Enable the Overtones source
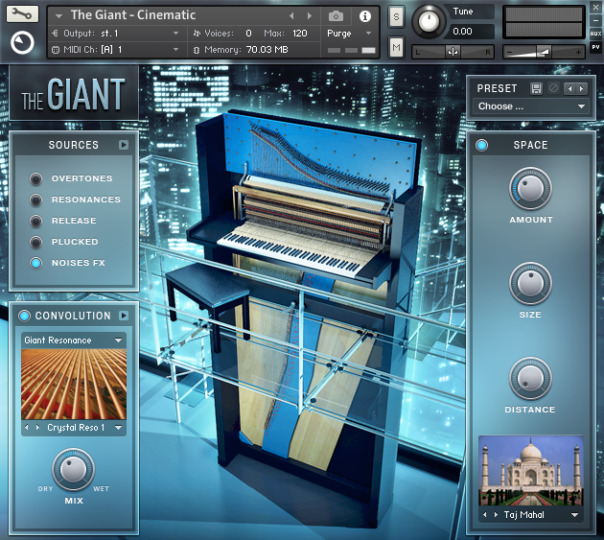This screenshot has width=604, height=540. coord(37,179)
